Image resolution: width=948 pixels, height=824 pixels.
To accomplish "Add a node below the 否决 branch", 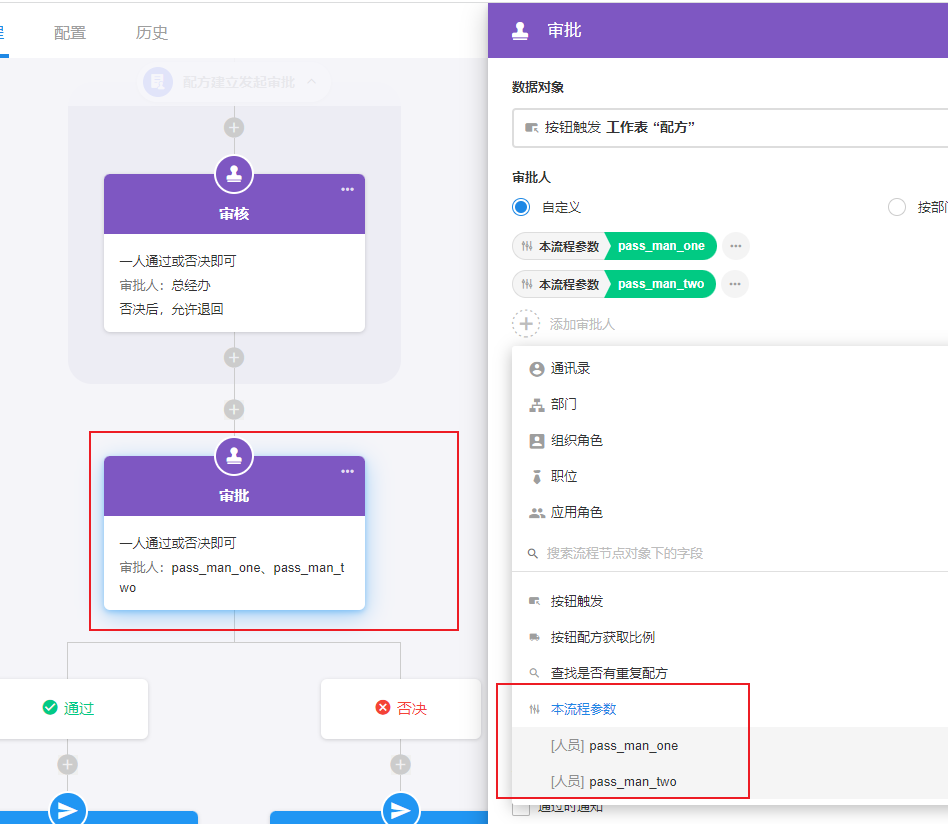I will (400, 765).
